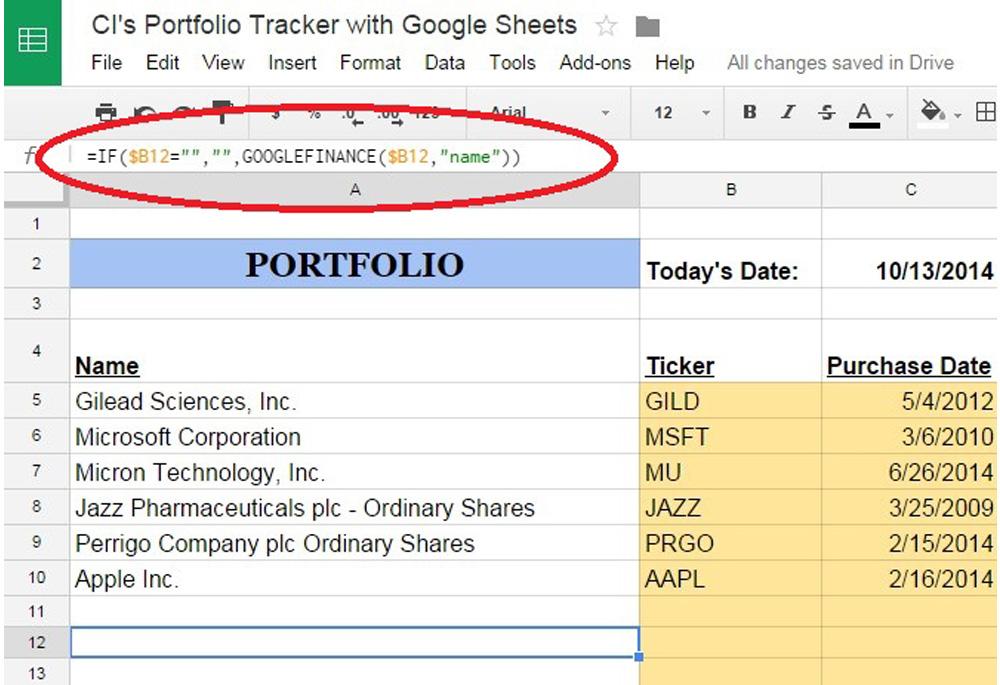Click the Google Sheets home icon
This screenshot has height=685, width=1000.
coord(33,42)
